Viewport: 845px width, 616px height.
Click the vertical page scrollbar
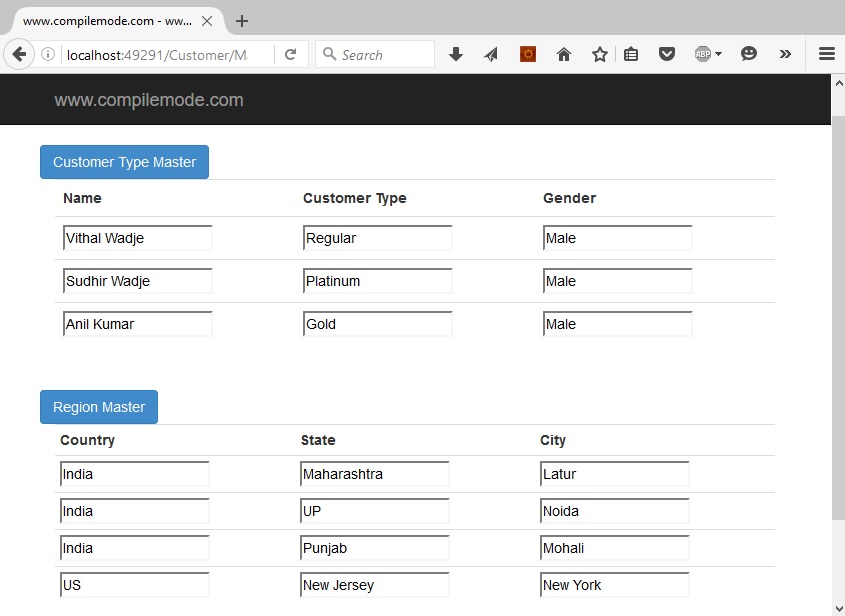838,330
